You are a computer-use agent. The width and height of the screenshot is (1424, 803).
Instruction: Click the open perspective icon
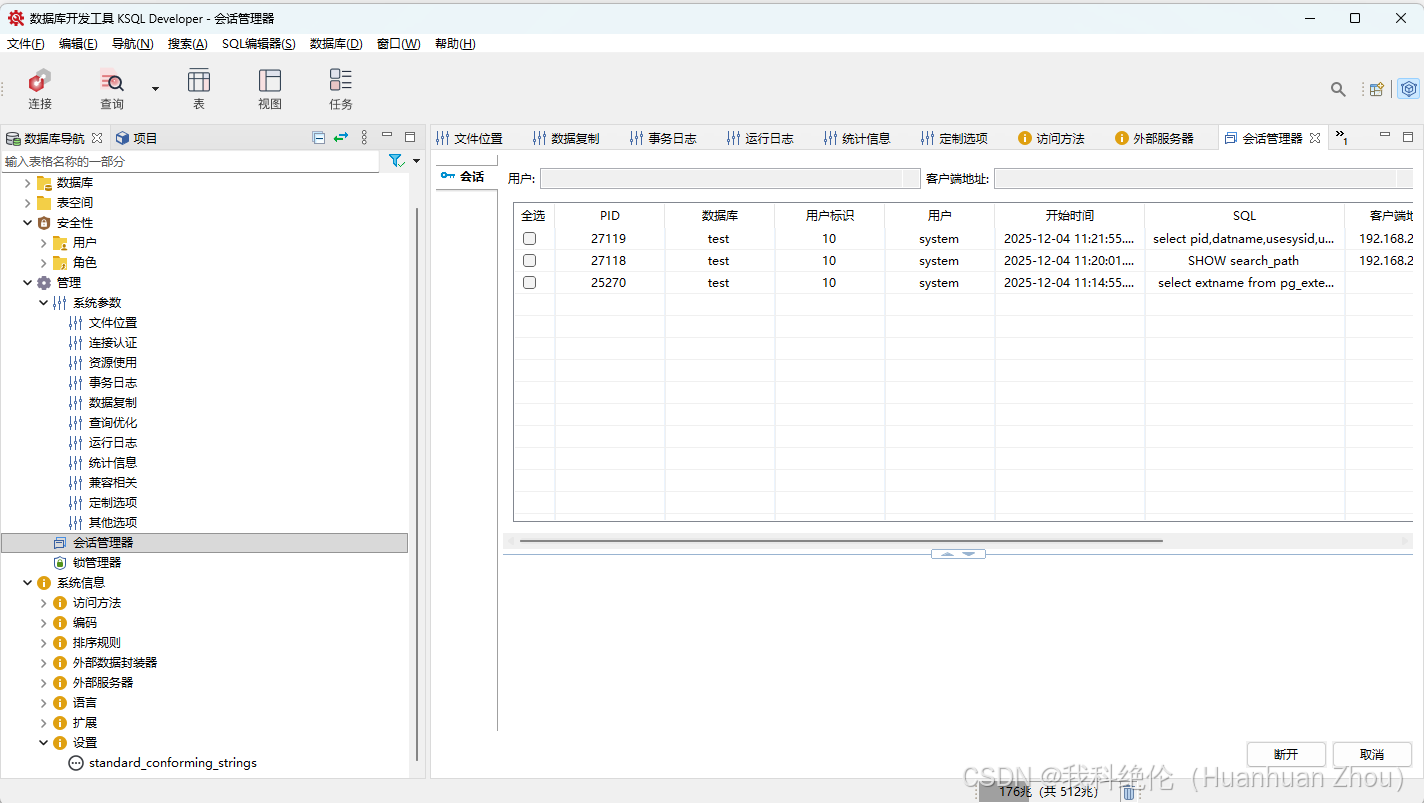click(1377, 89)
